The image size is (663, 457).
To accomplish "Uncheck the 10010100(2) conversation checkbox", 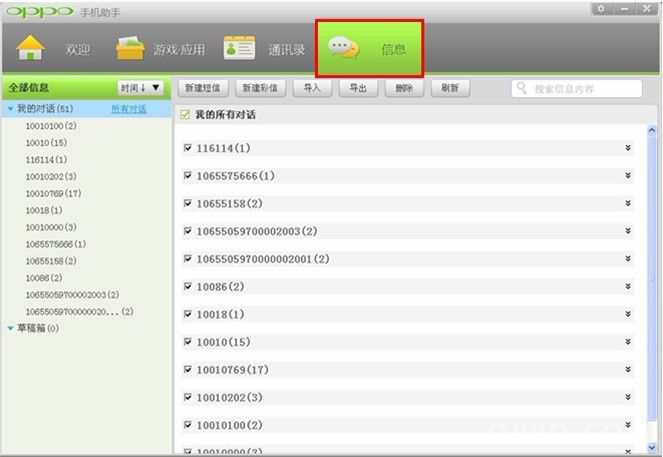I will [188, 425].
